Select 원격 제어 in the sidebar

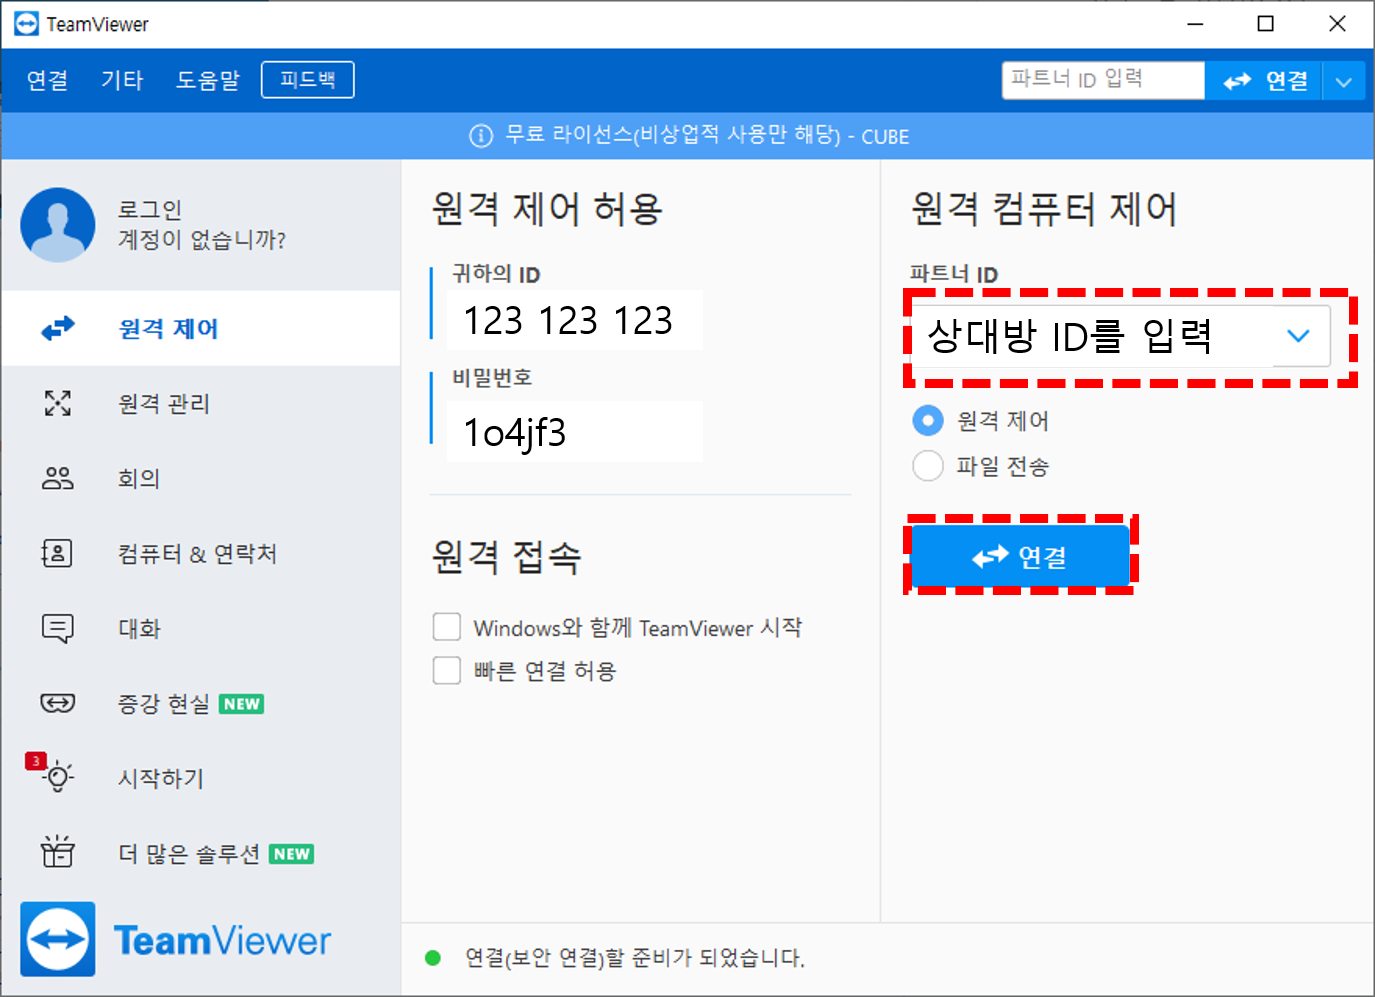pos(201,328)
